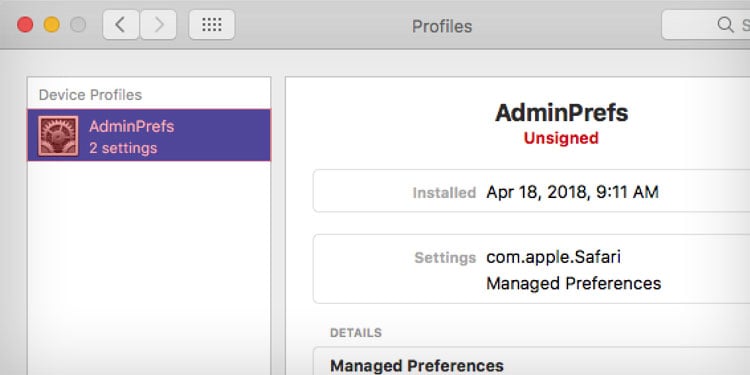
Task: Click the magnifier icon in search field
Action: coord(725,24)
